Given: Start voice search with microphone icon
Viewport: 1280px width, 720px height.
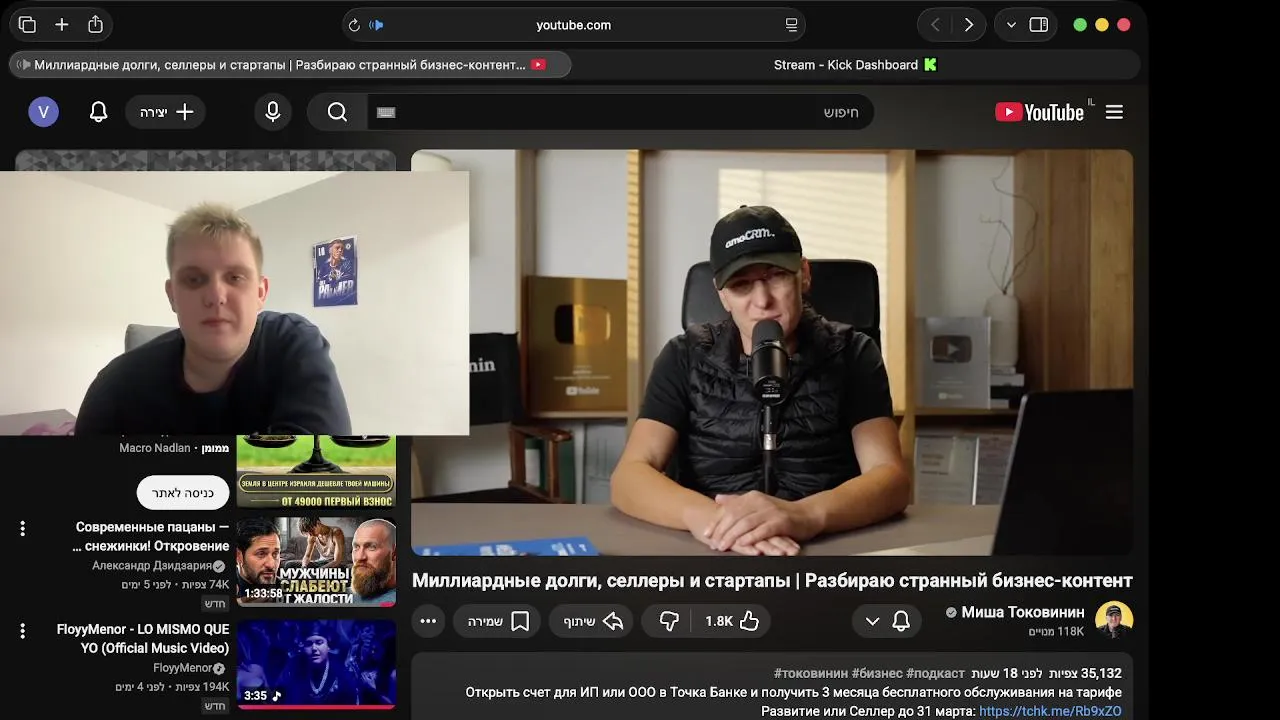Looking at the screenshot, I should (x=273, y=112).
